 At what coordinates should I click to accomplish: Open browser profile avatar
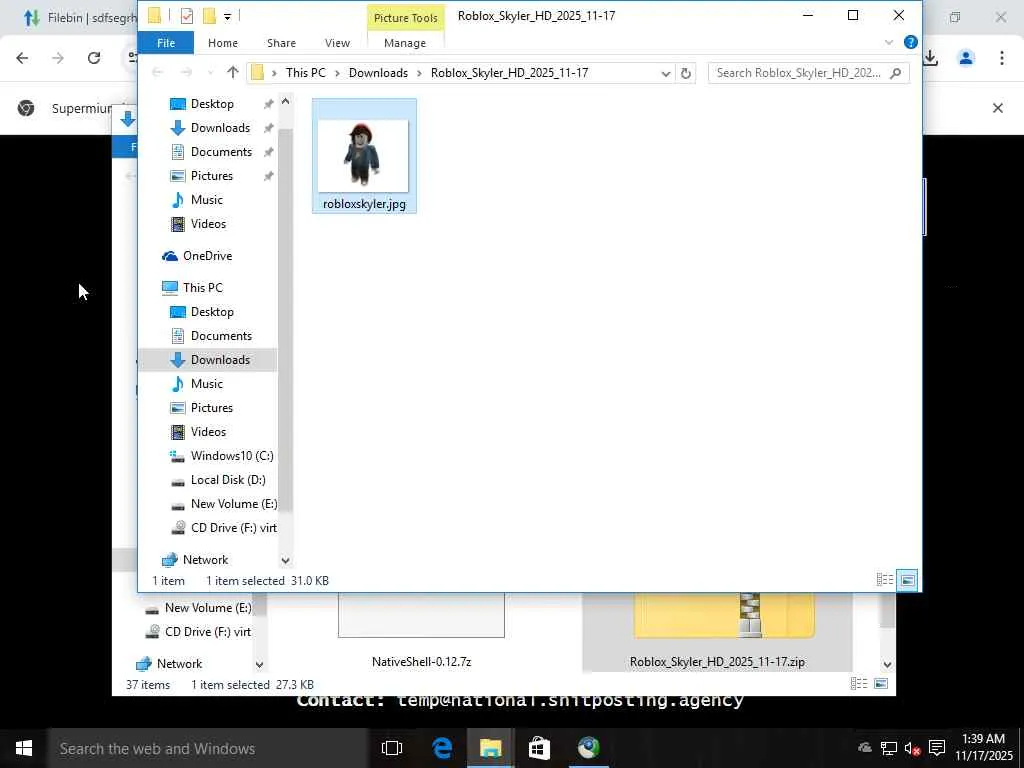pos(966,58)
